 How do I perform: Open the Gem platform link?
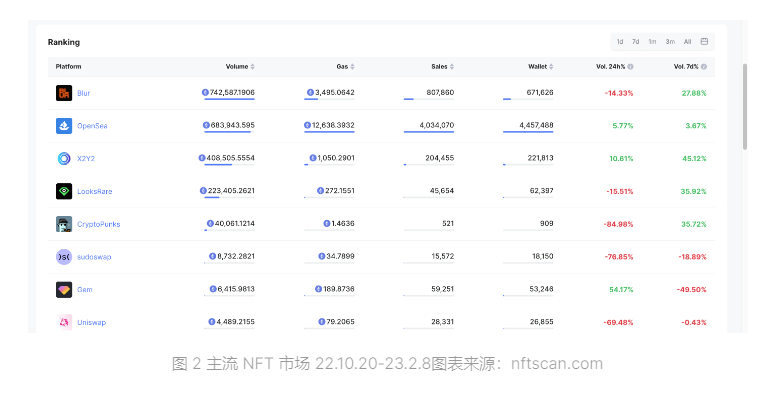pyautogui.click(x=84, y=290)
